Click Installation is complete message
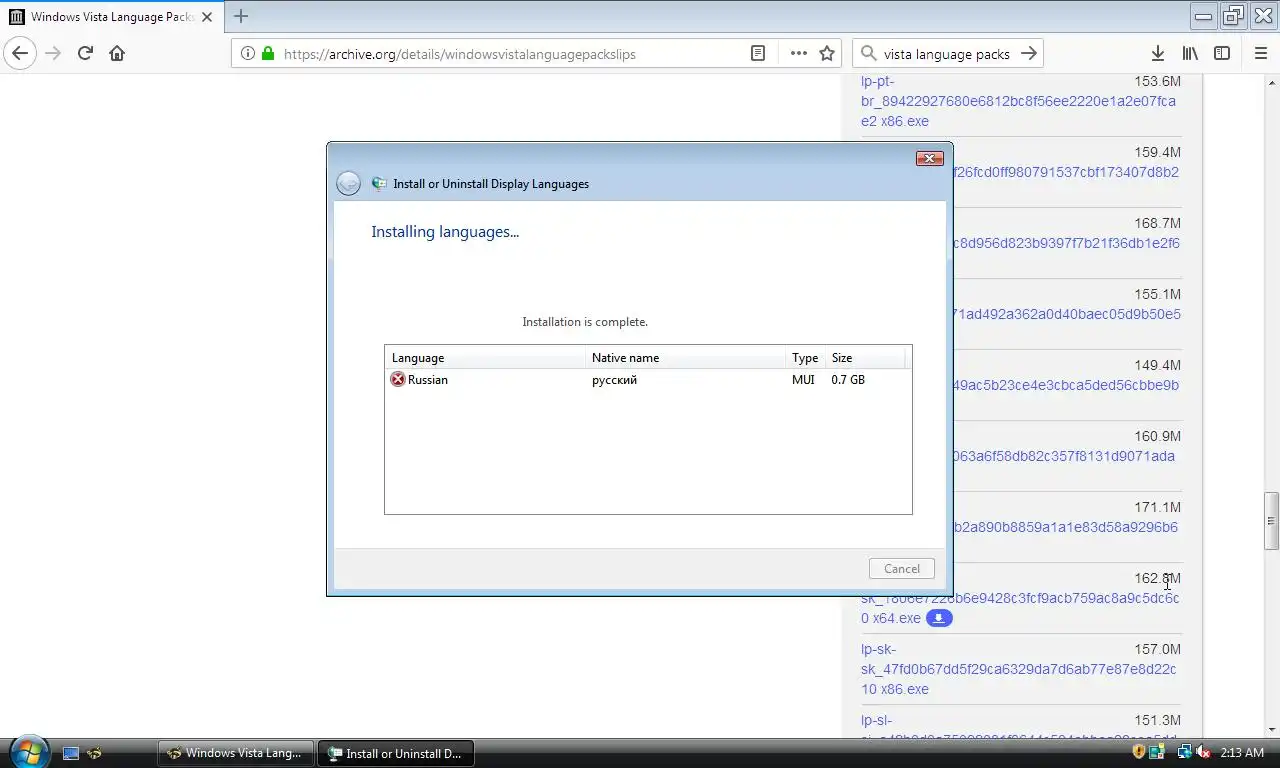 coord(585,322)
